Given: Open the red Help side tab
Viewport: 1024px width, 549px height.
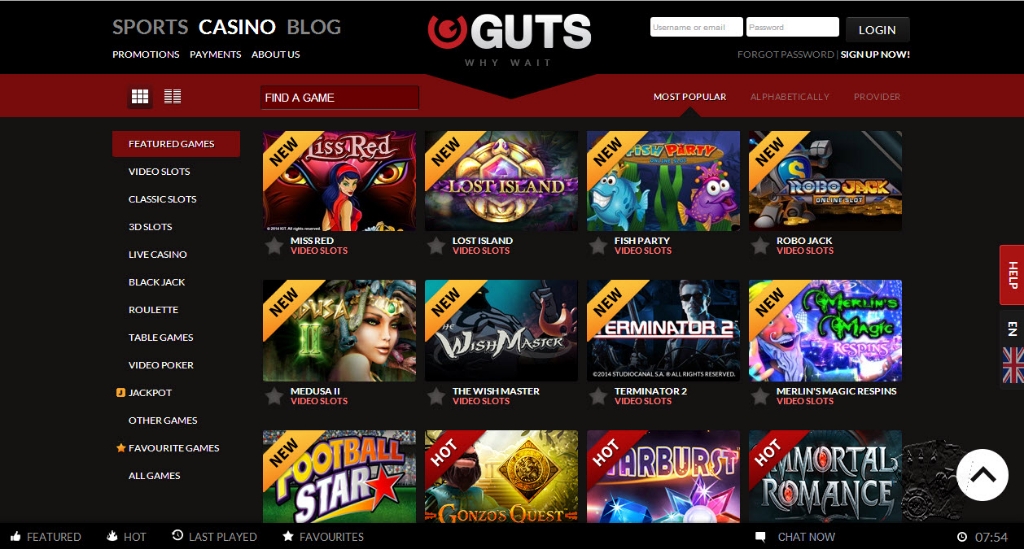Looking at the screenshot, I should click(1012, 275).
